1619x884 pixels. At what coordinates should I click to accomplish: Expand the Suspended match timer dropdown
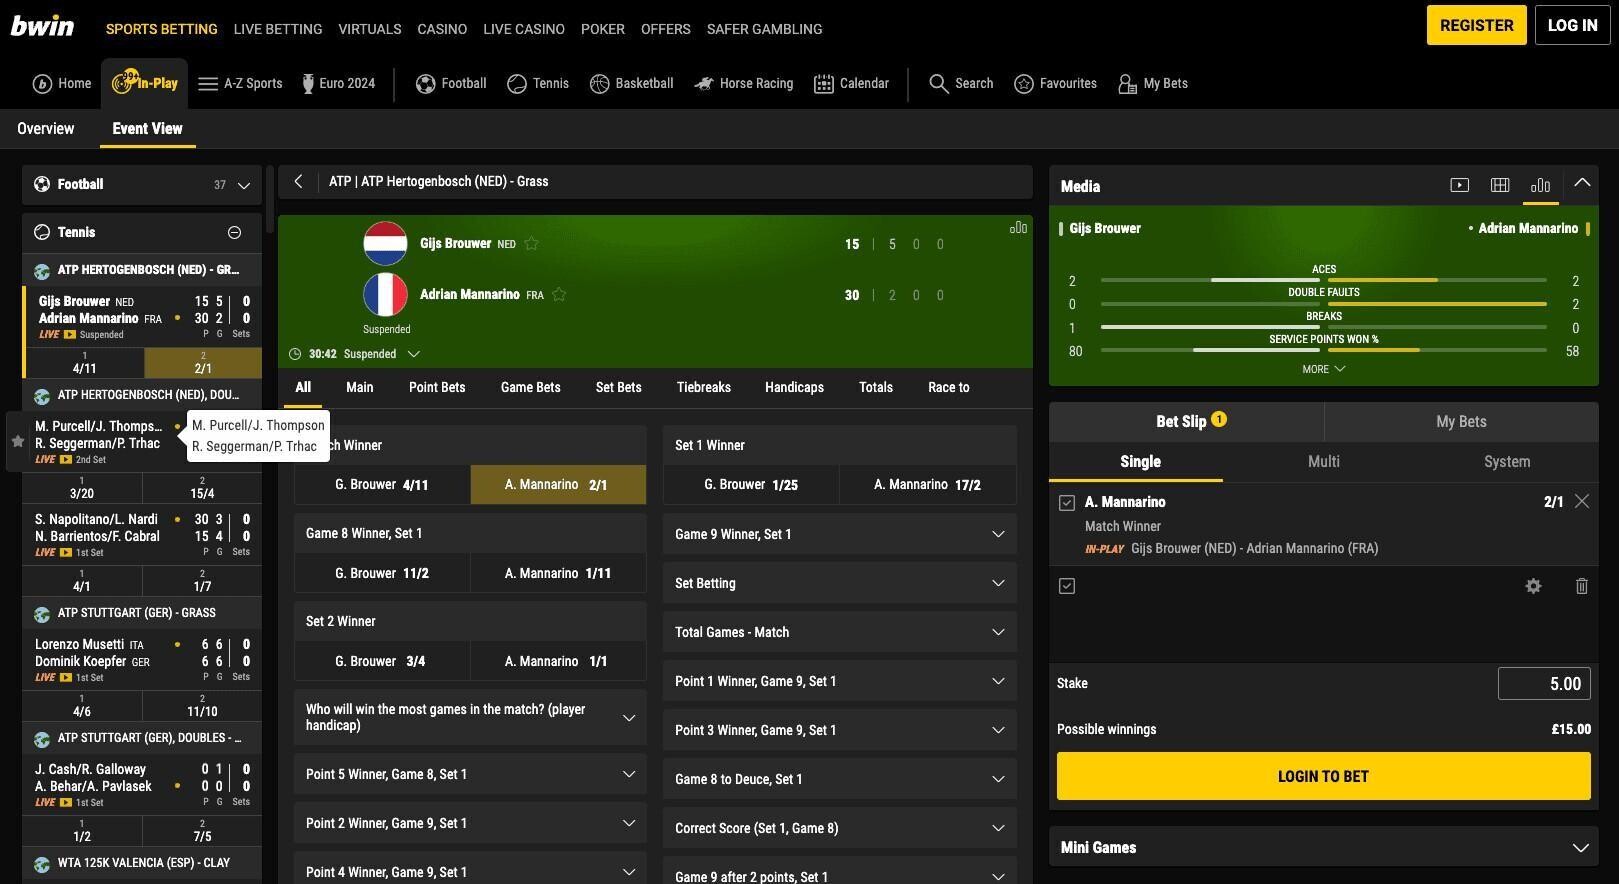[413, 354]
